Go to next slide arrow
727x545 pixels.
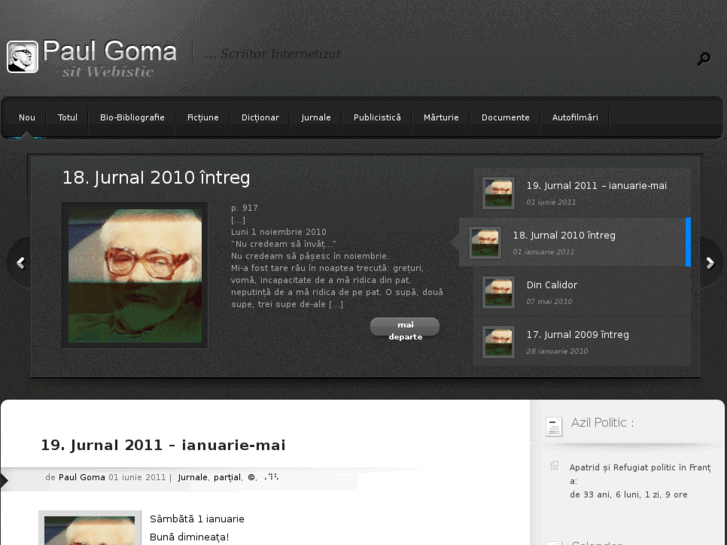(x=710, y=263)
